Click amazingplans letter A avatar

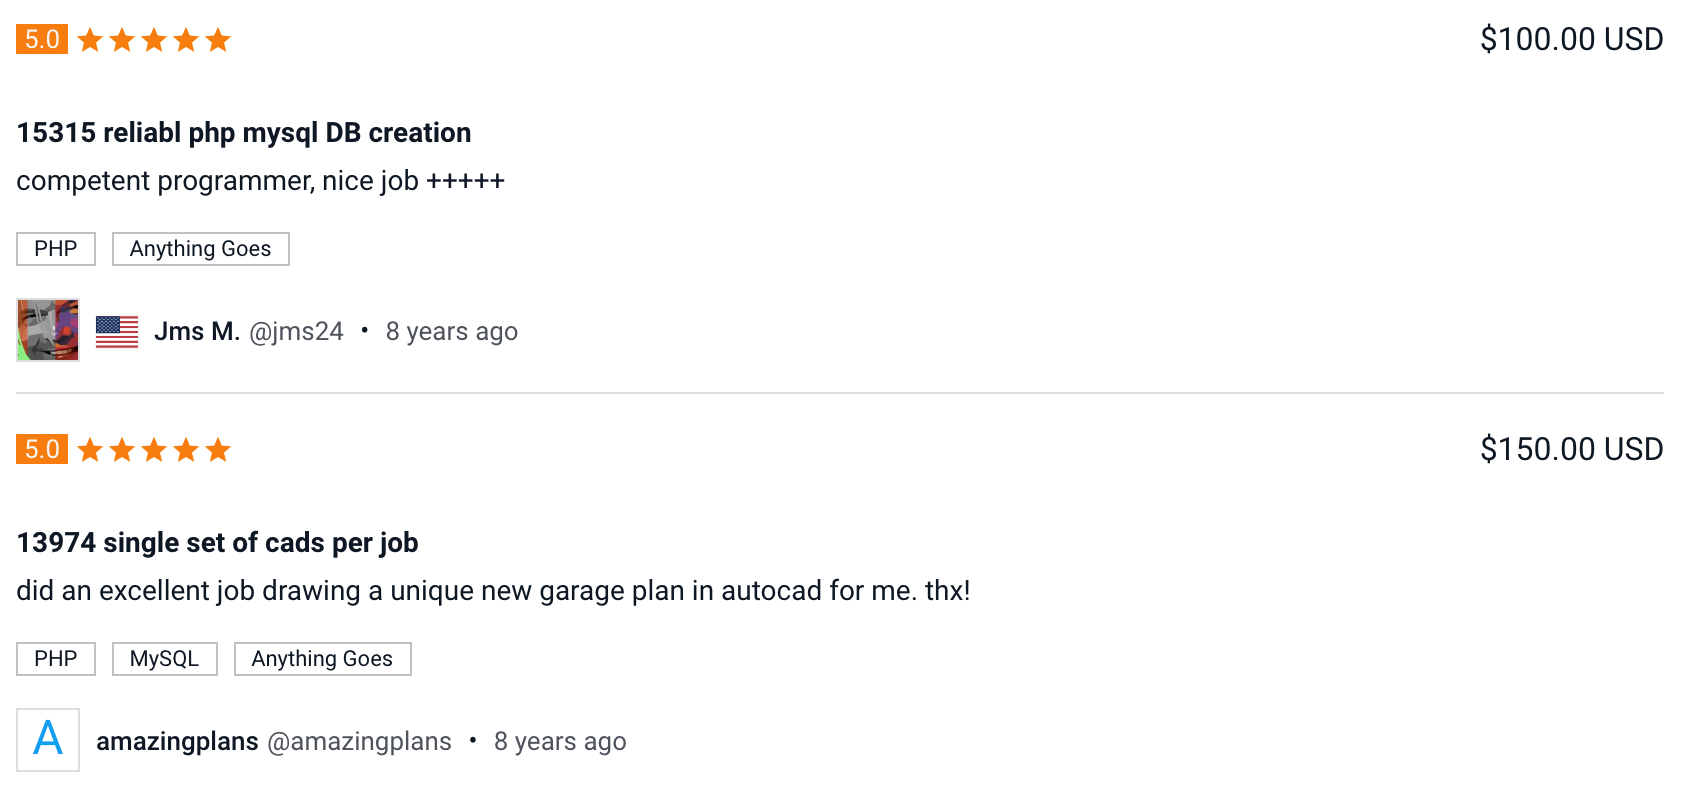[48, 740]
